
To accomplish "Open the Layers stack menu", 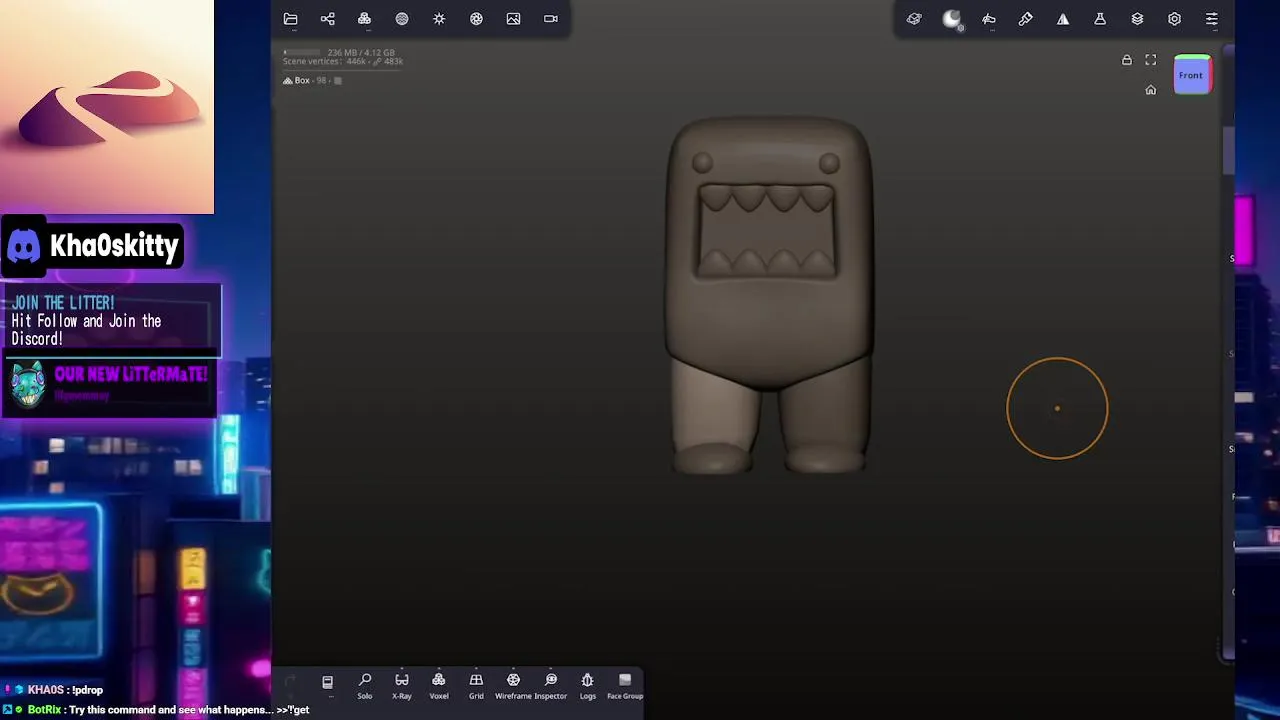I will click(x=1137, y=19).
